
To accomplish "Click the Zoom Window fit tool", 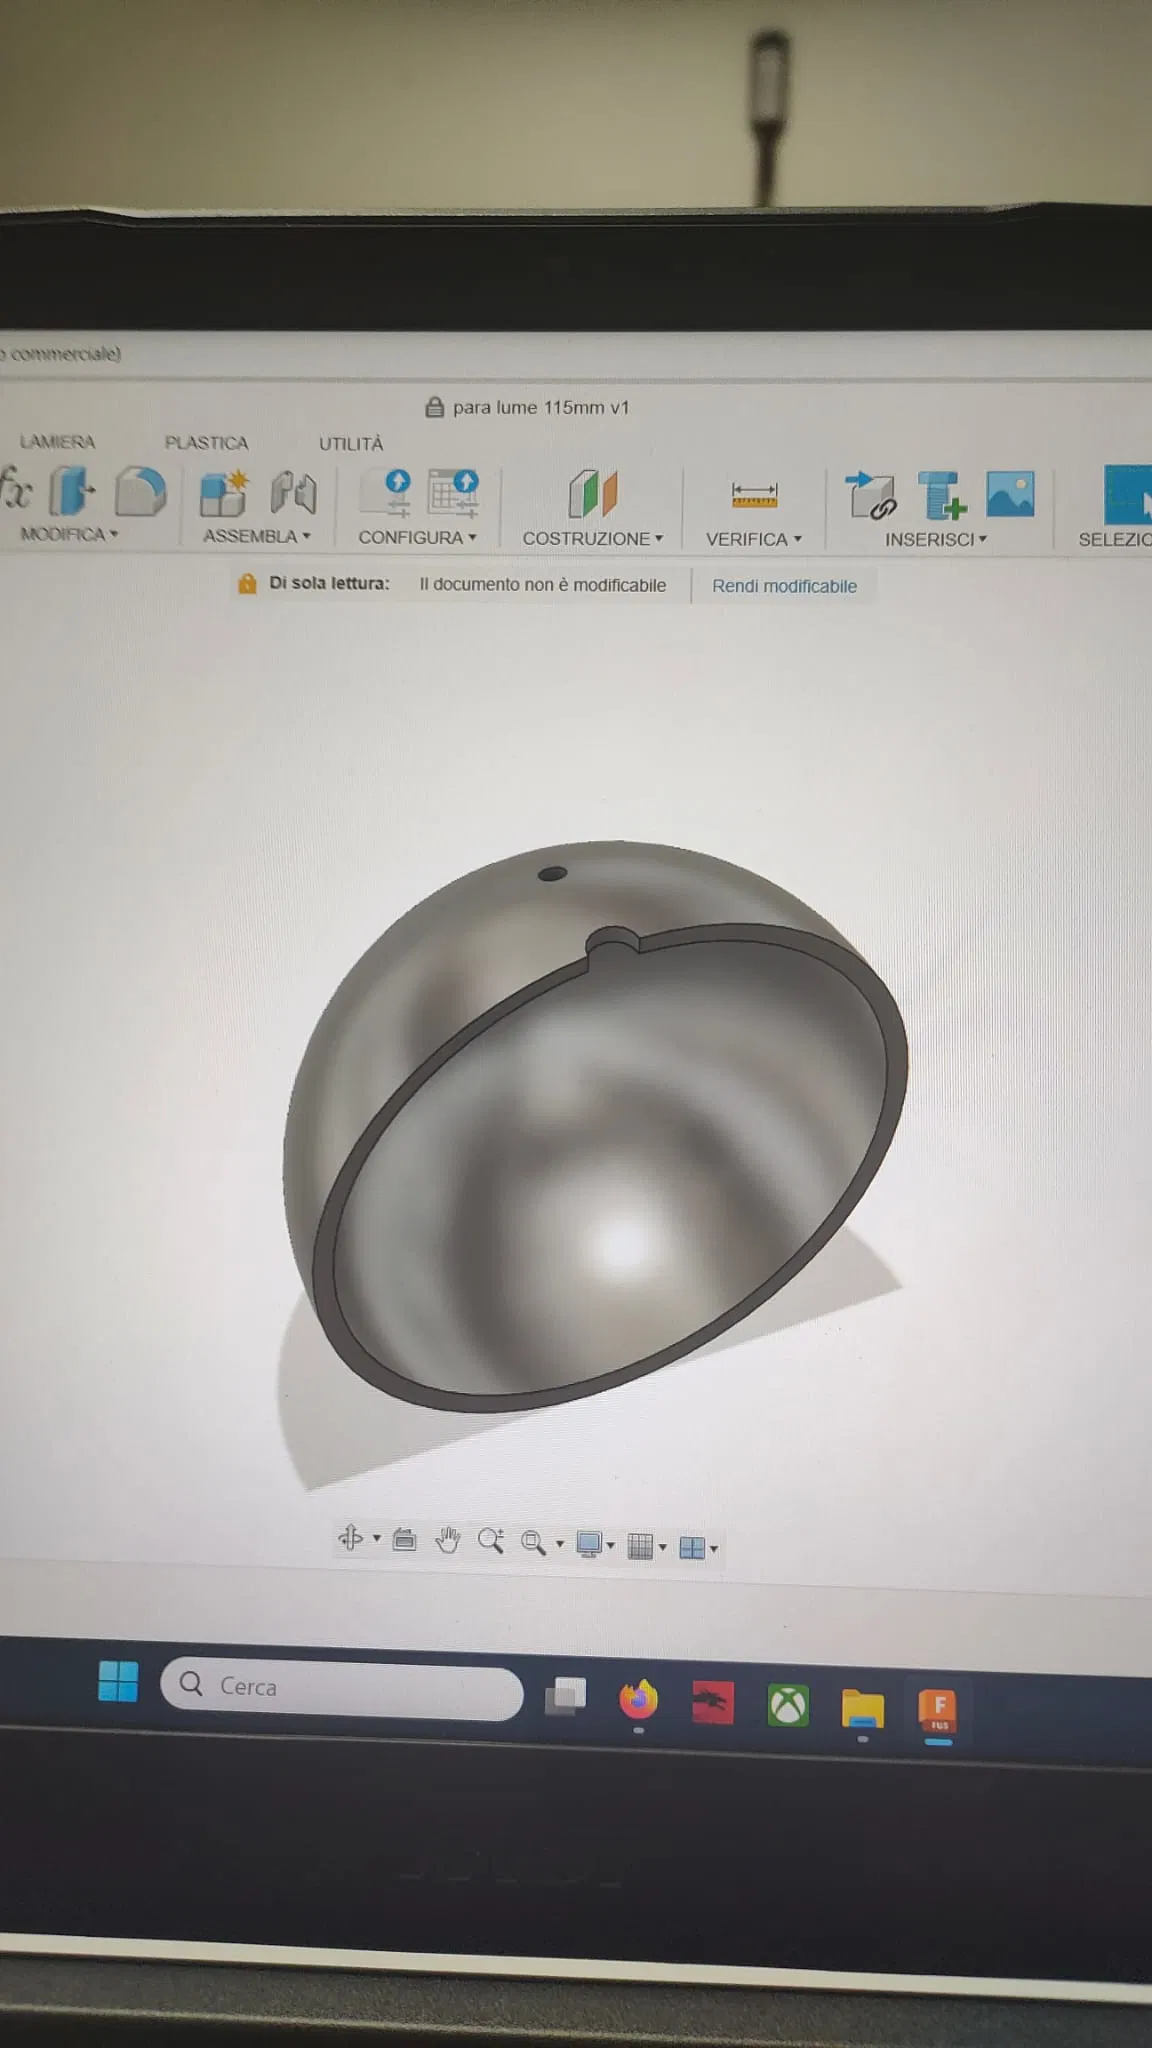I will [x=533, y=1543].
